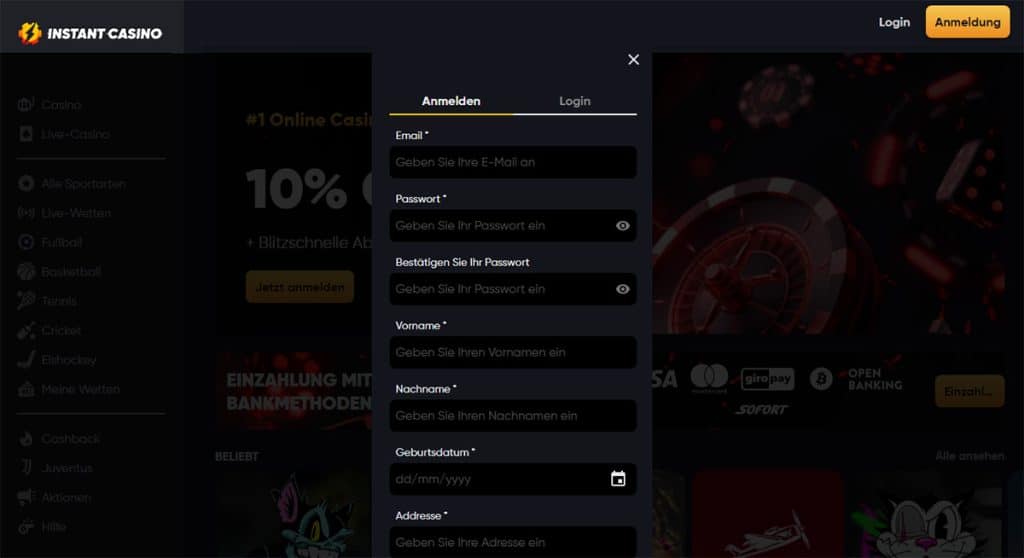Select the Anmelden tab
The image size is (1024, 558).
(451, 101)
